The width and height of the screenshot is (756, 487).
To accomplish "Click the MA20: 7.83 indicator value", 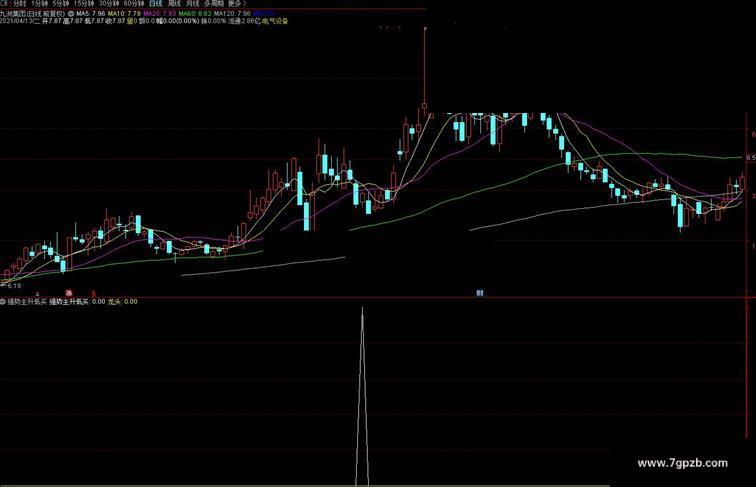I will coord(160,14).
